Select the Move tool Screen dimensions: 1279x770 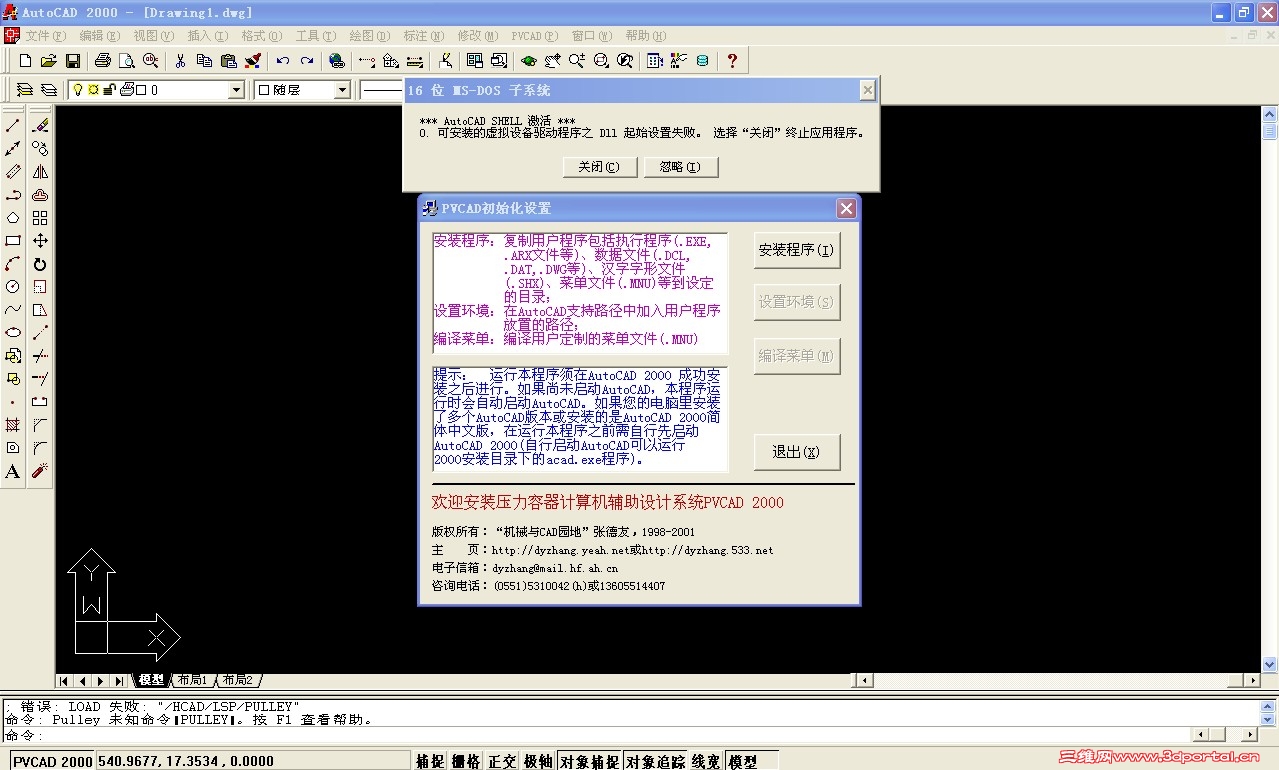point(40,241)
